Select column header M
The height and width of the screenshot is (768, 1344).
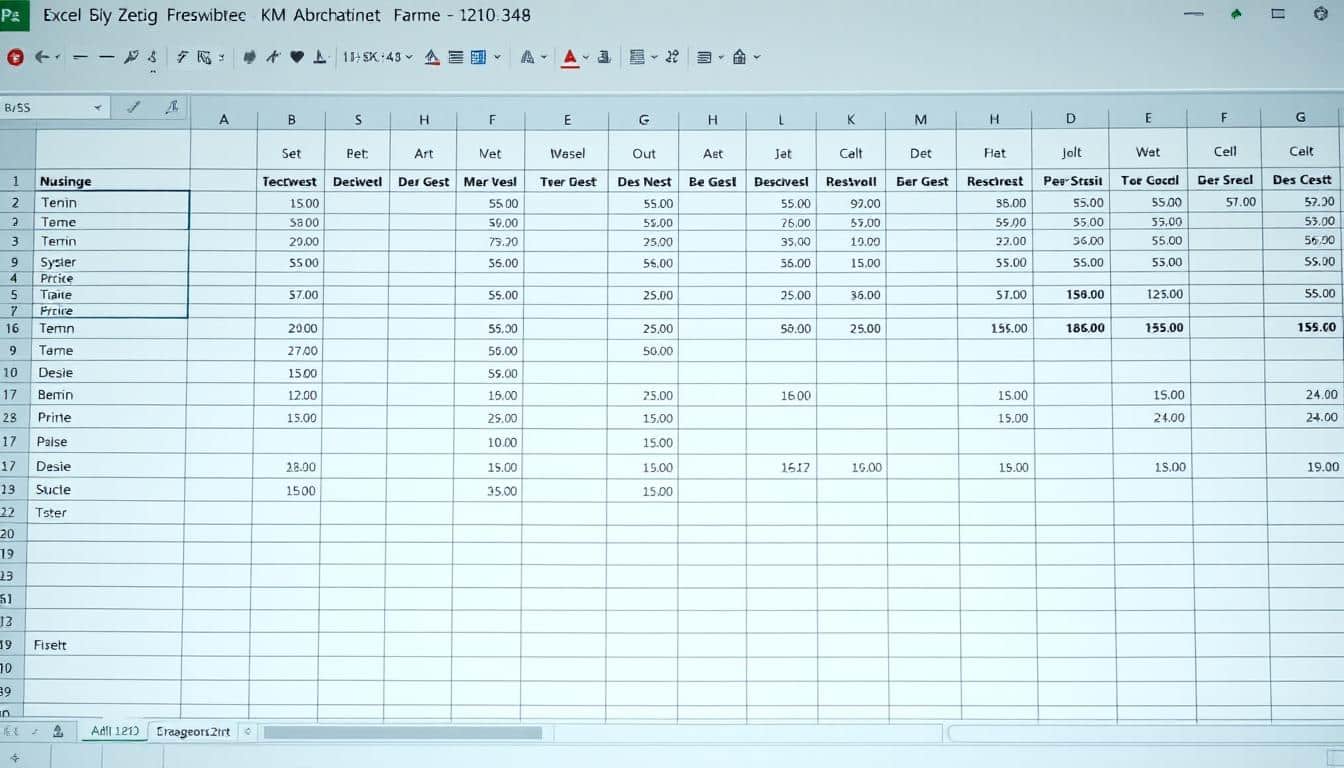tap(921, 119)
